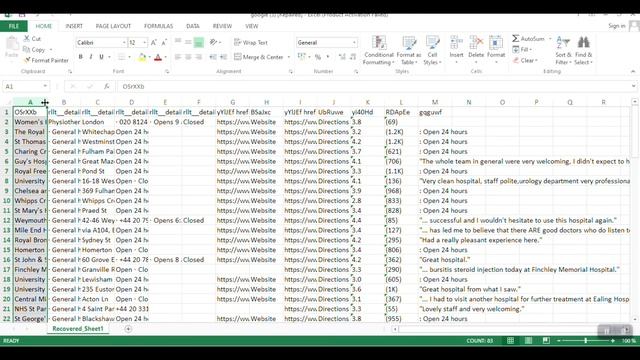Open the Borders dropdown

tap(129, 57)
